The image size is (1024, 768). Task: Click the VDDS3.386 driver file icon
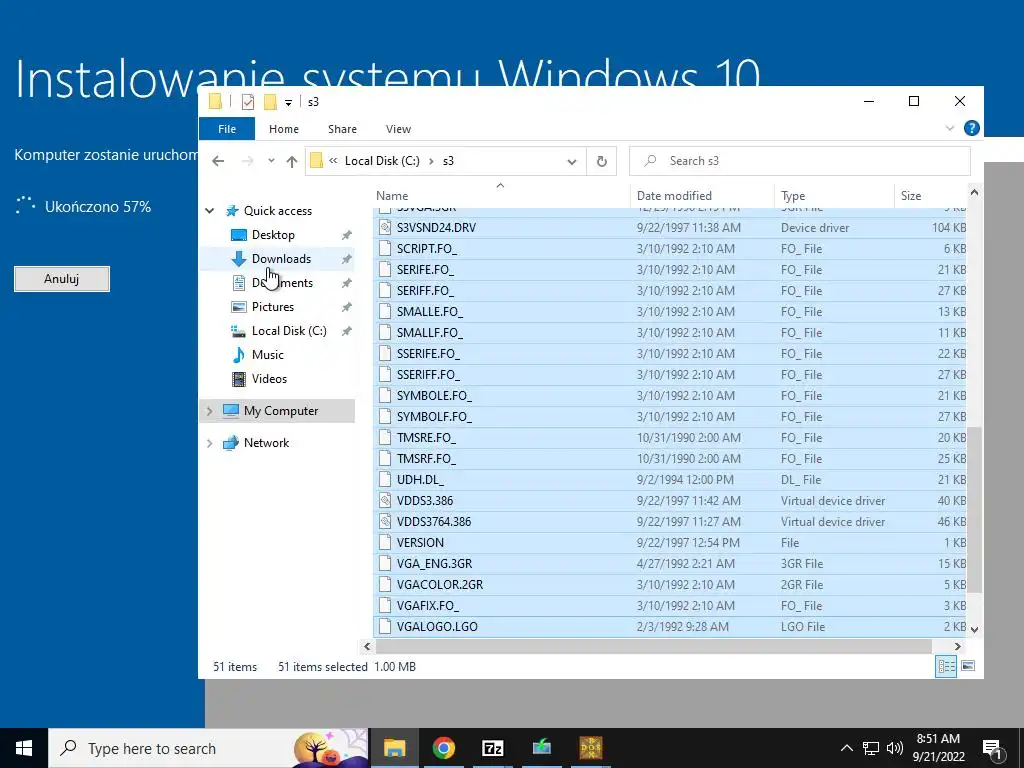click(385, 501)
